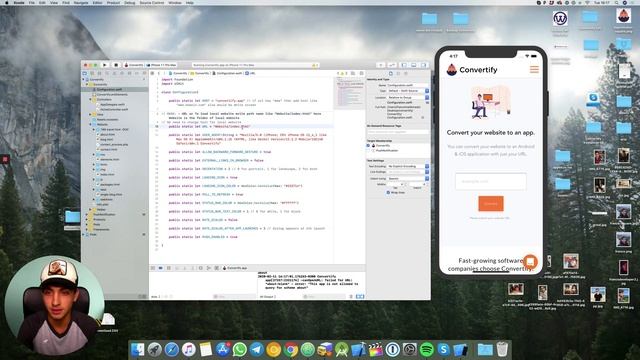The image size is (640, 360).
Task: Open Telegram from the Dock
Action: 257,349
